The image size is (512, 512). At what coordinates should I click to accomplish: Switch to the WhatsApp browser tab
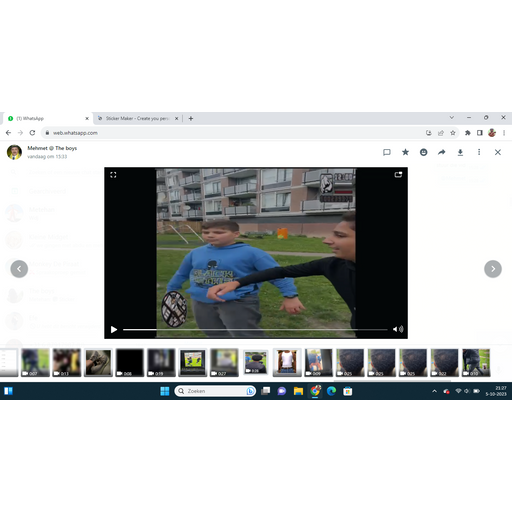(48, 118)
